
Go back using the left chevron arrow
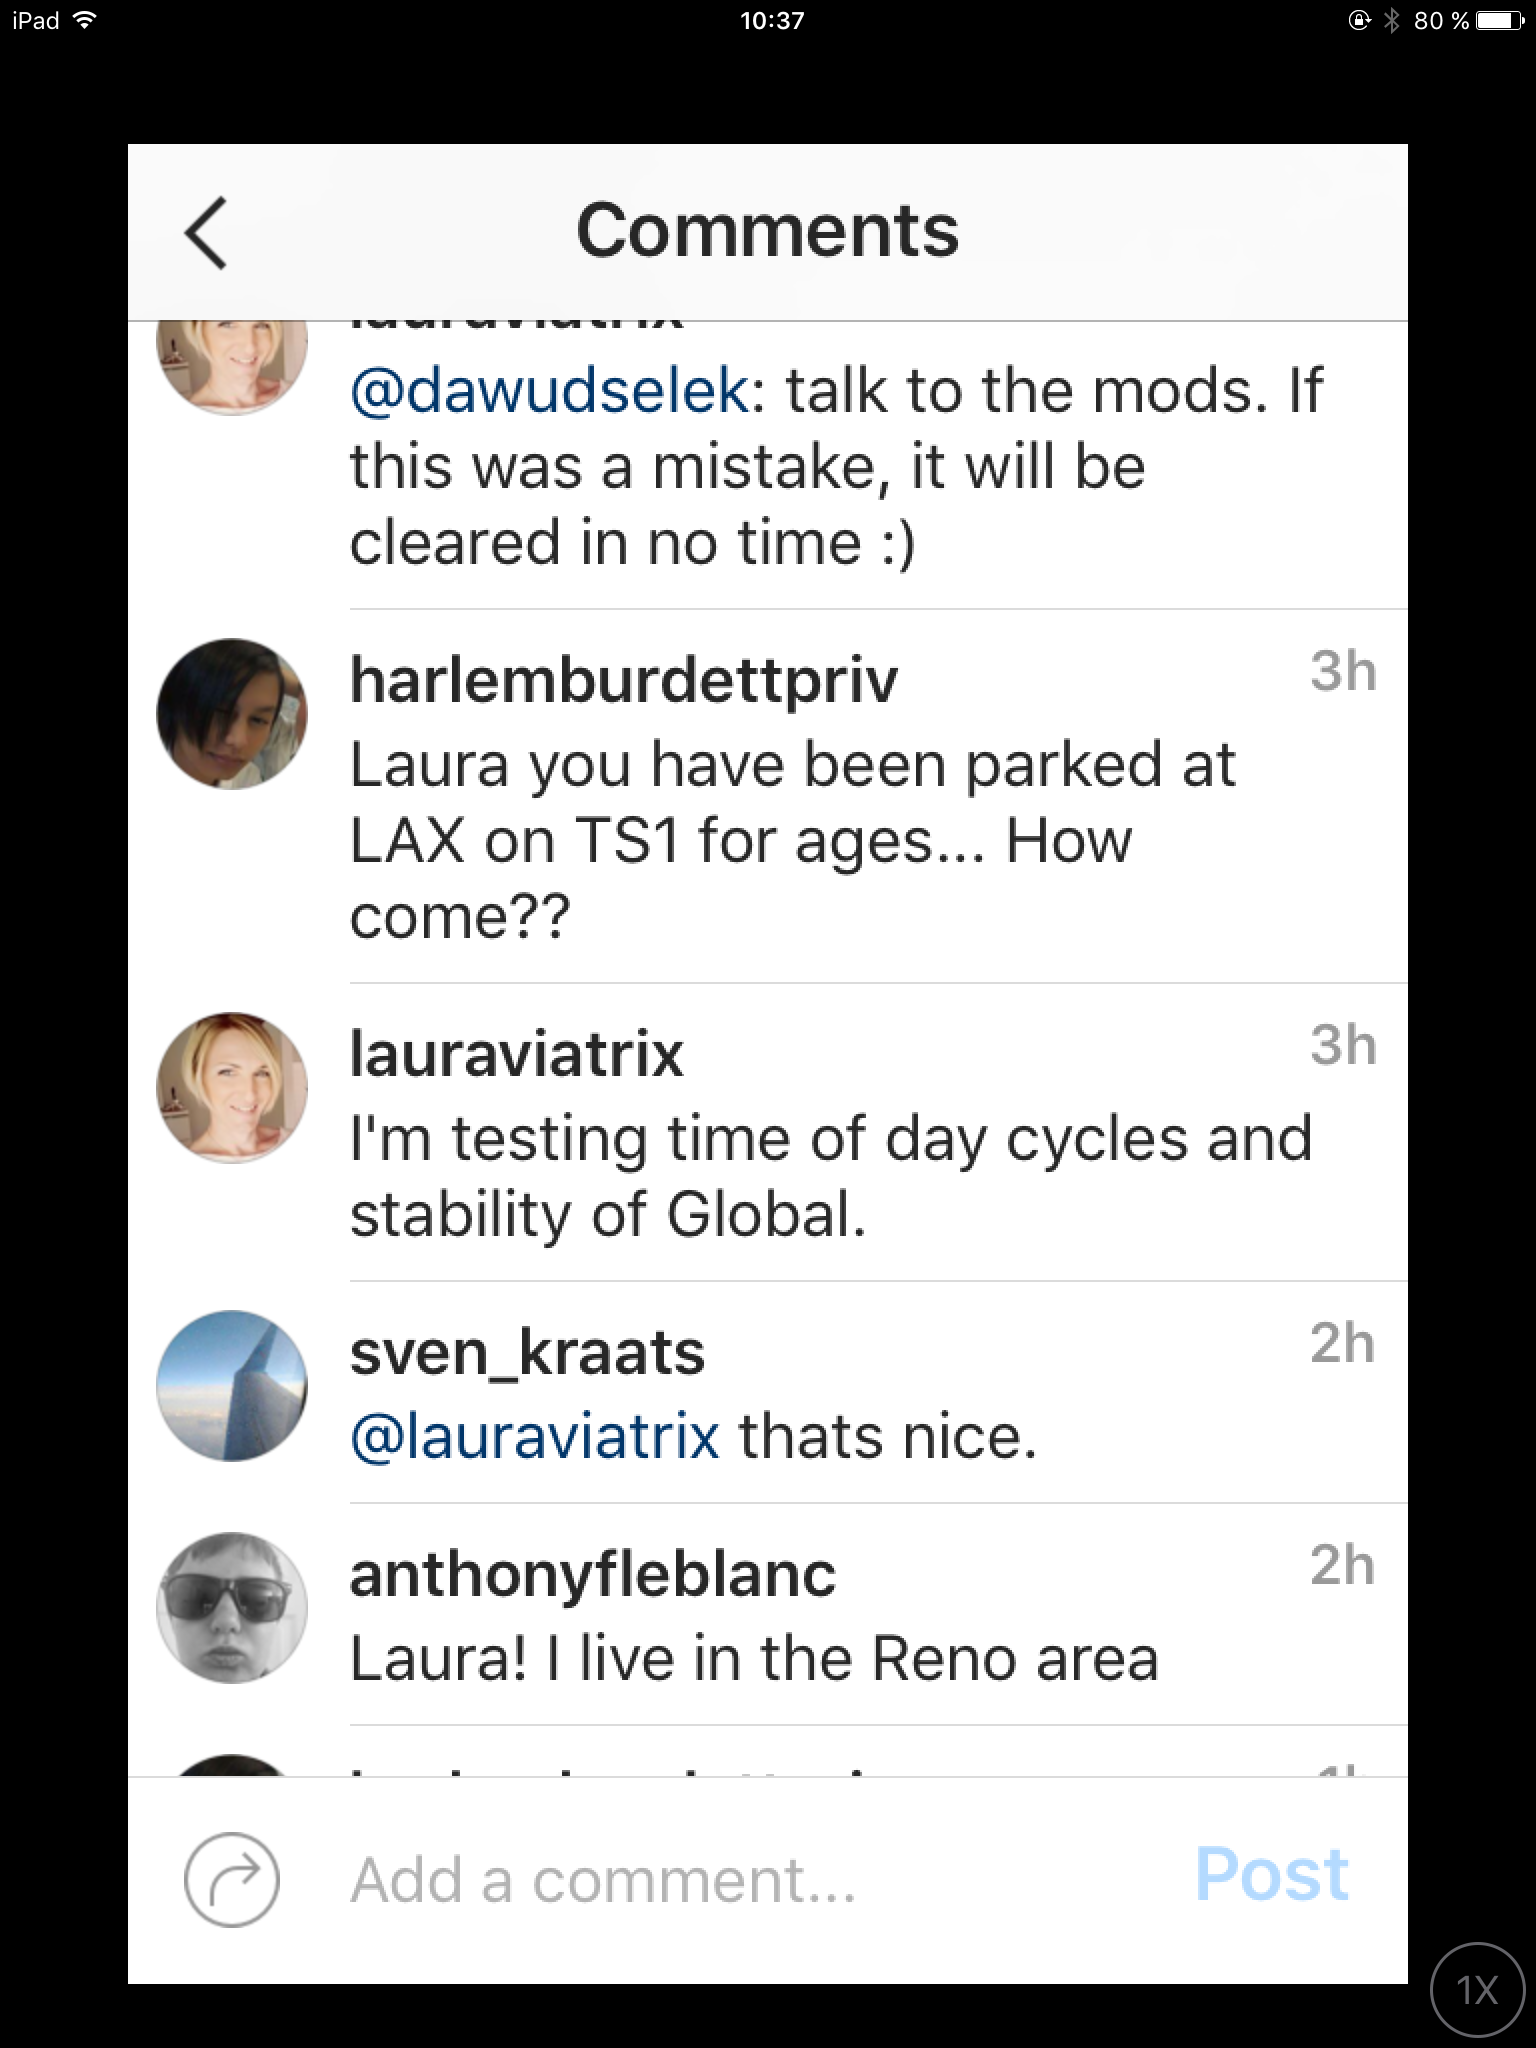(x=207, y=232)
